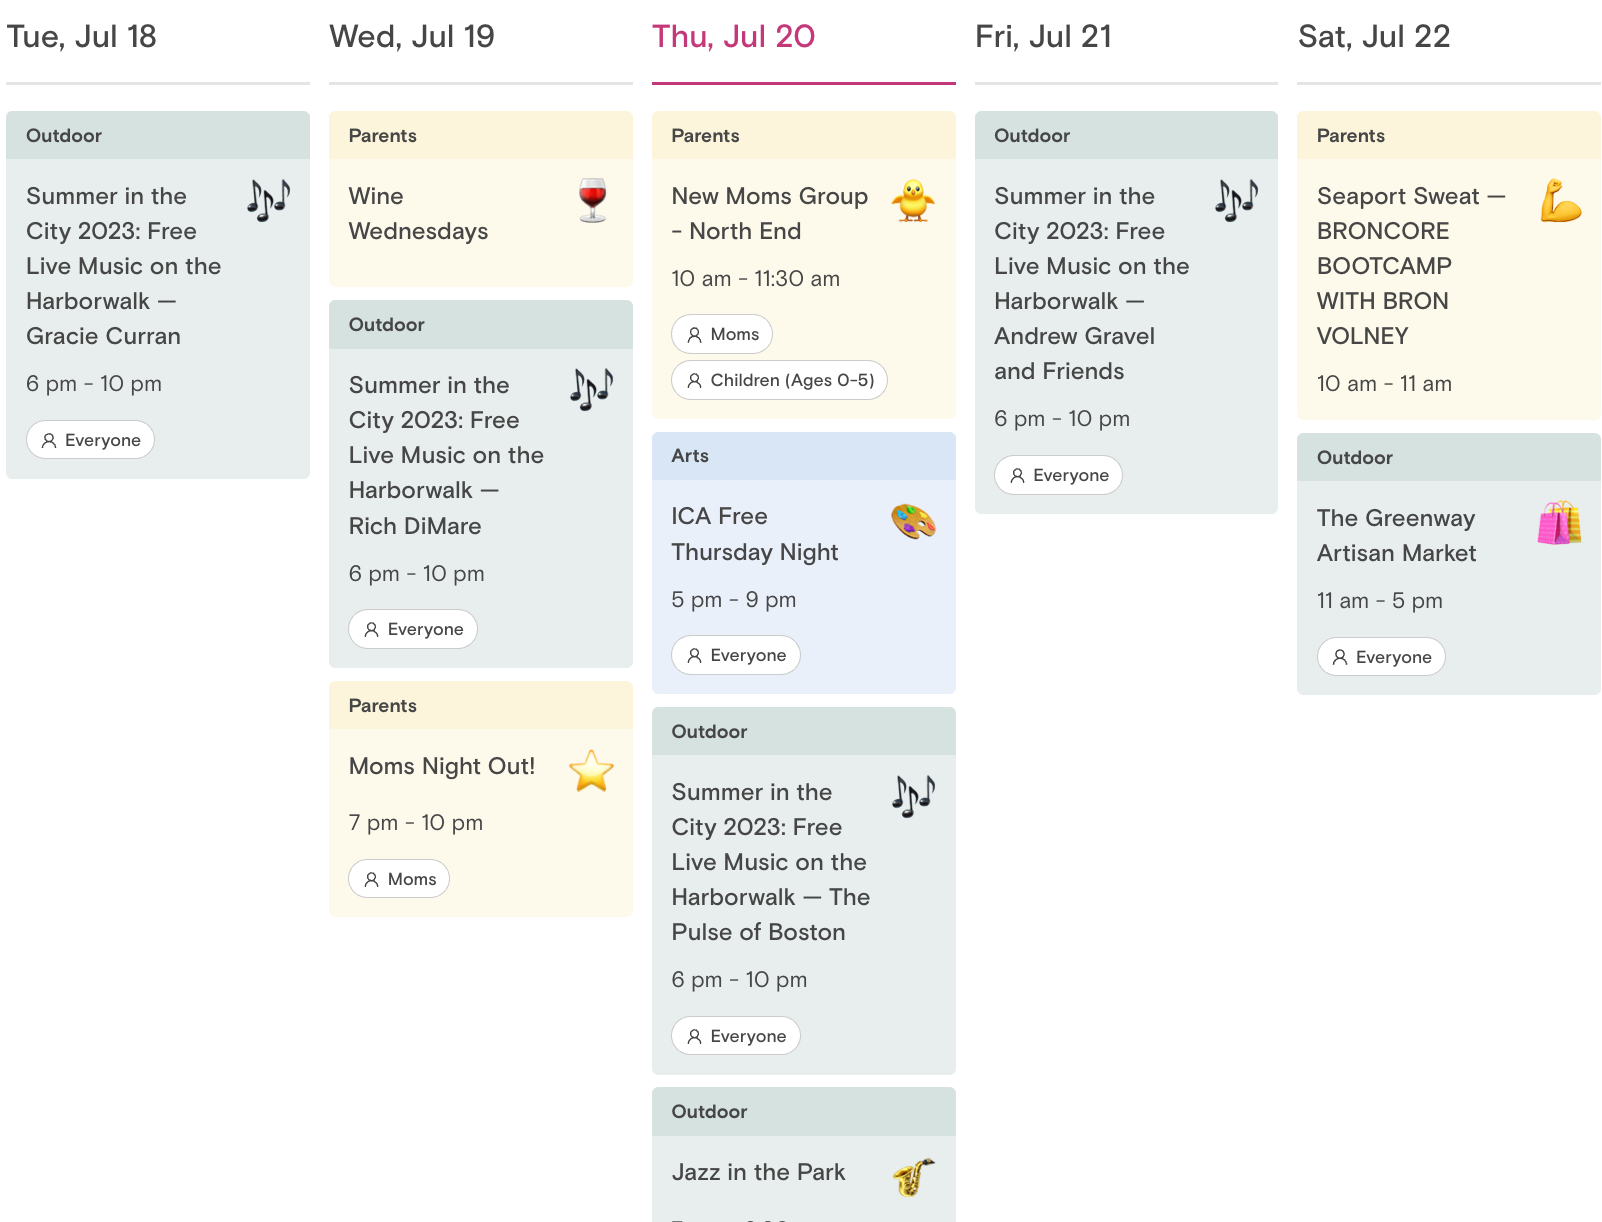Click the Children (Ages 0-5) audience tag

(780, 380)
